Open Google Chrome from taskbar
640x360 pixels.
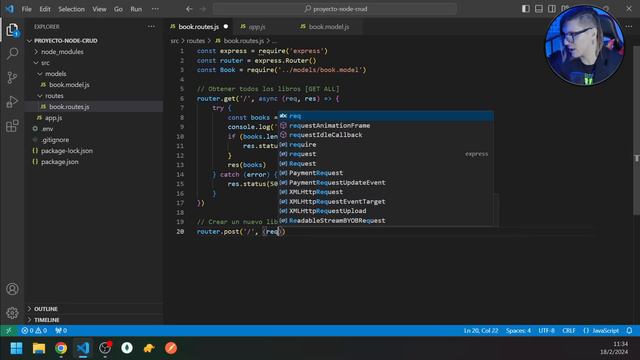point(61,348)
